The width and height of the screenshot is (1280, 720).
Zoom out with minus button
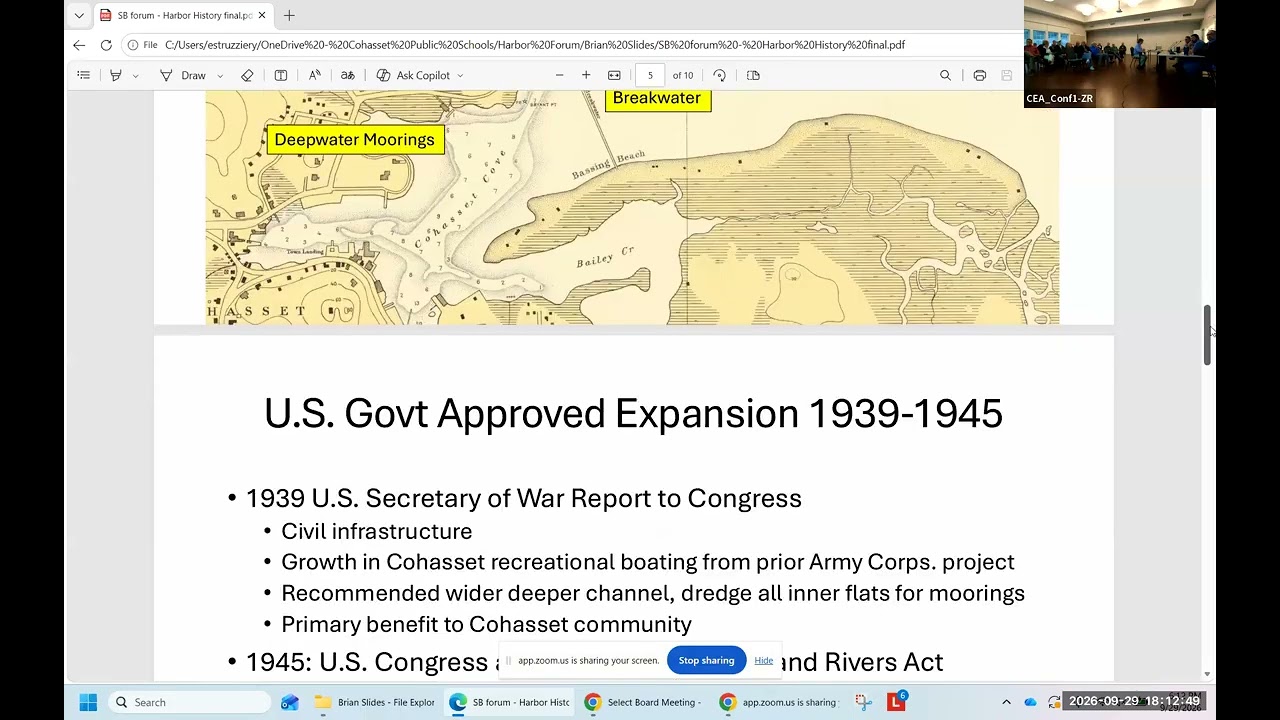point(559,75)
